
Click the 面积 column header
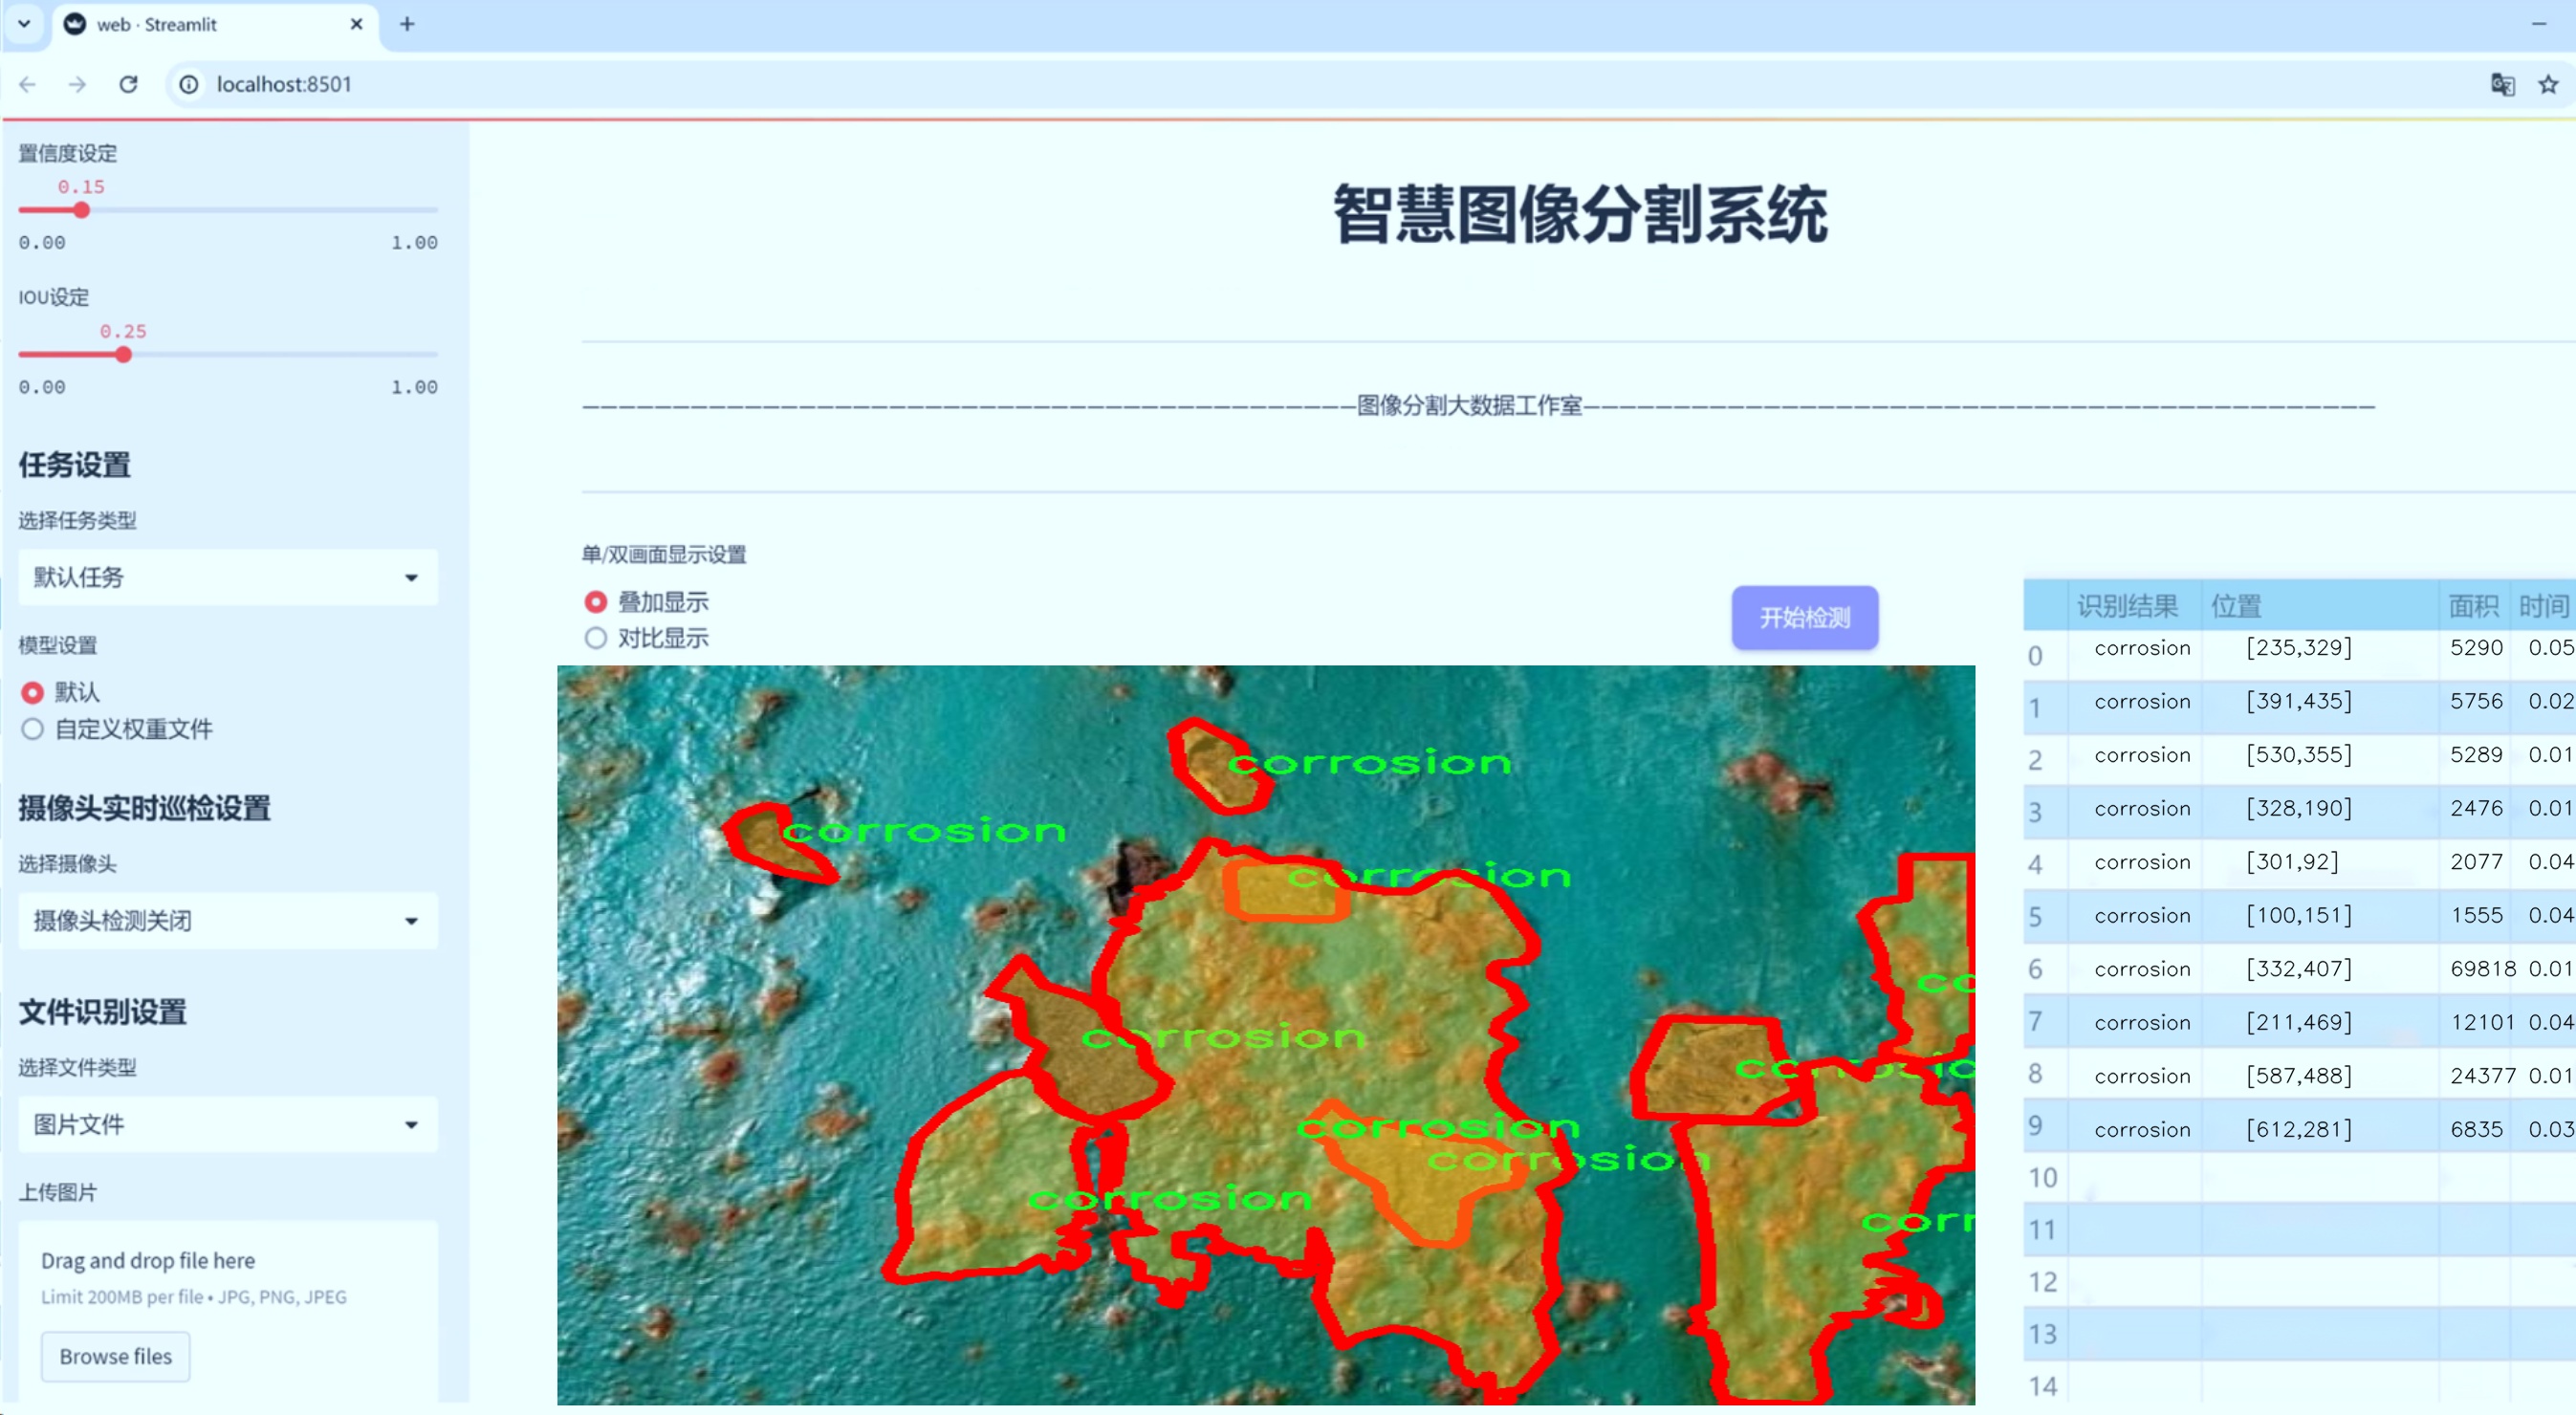pyautogui.click(x=2473, y=605)
